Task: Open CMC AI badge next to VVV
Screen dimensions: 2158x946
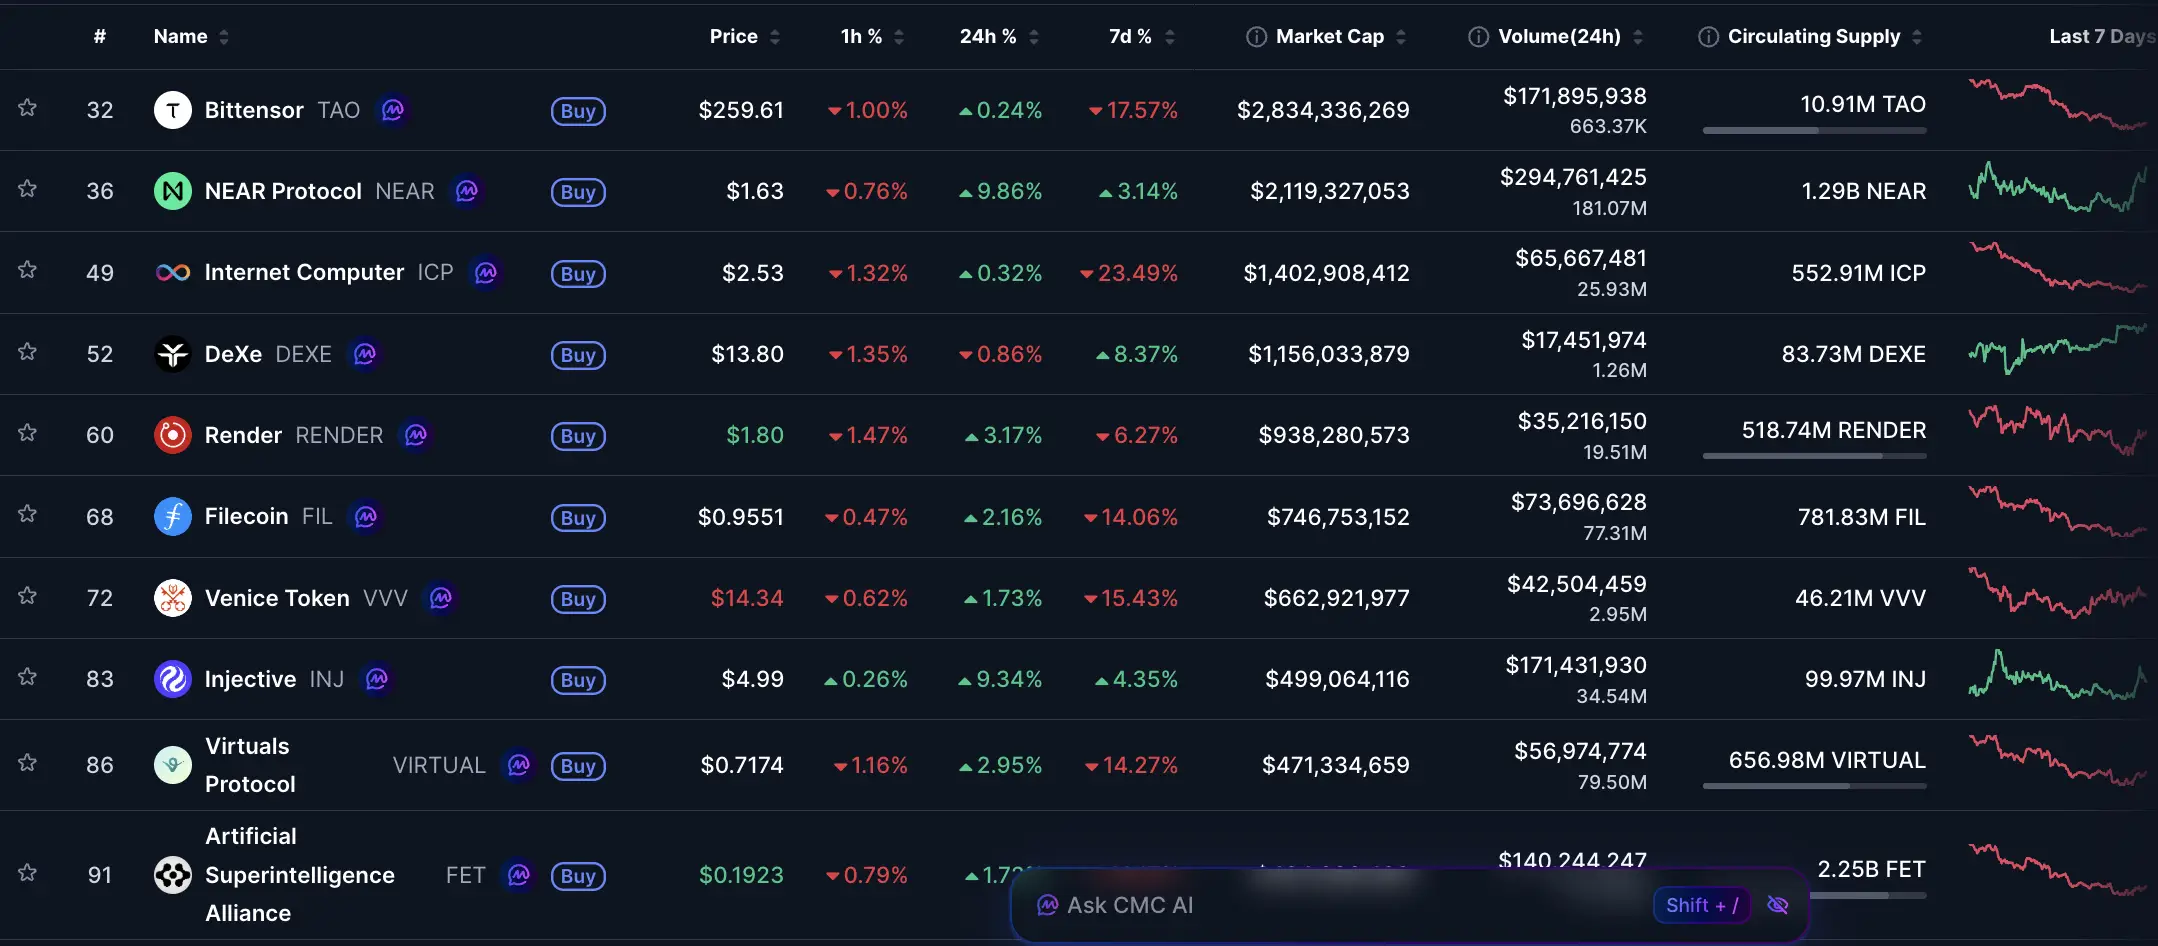Action: coord(441,598)
